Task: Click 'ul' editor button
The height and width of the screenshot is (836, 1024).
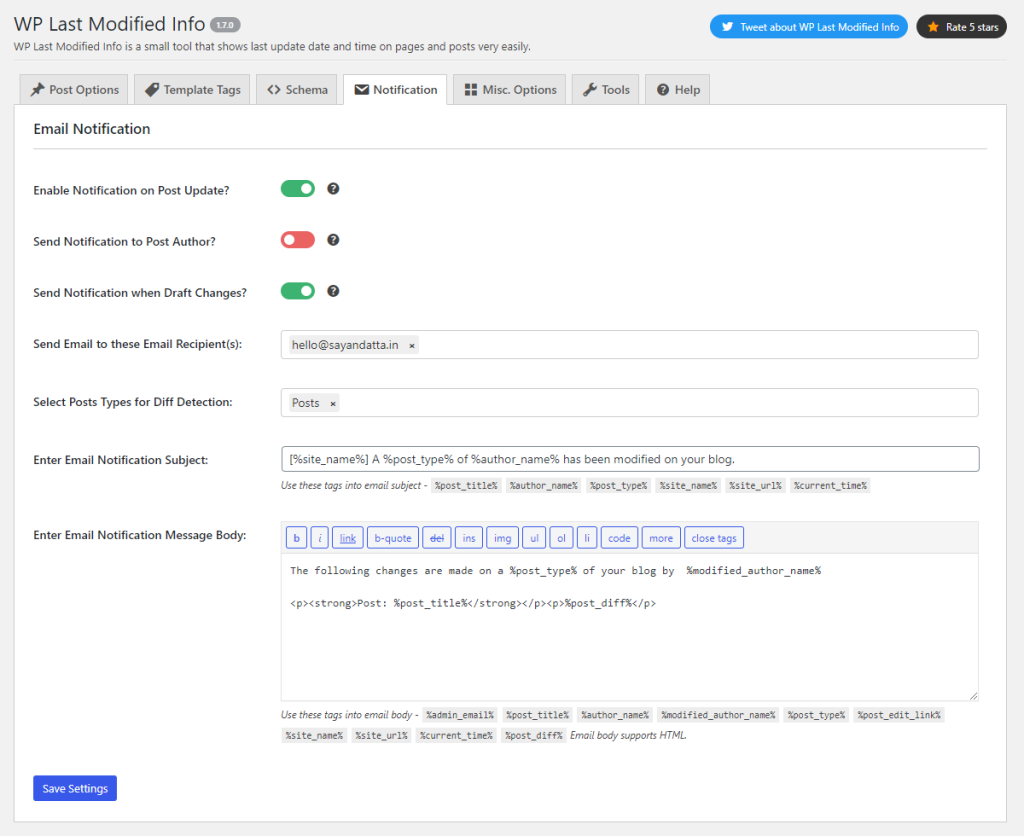Action: (x=534, y=538)
